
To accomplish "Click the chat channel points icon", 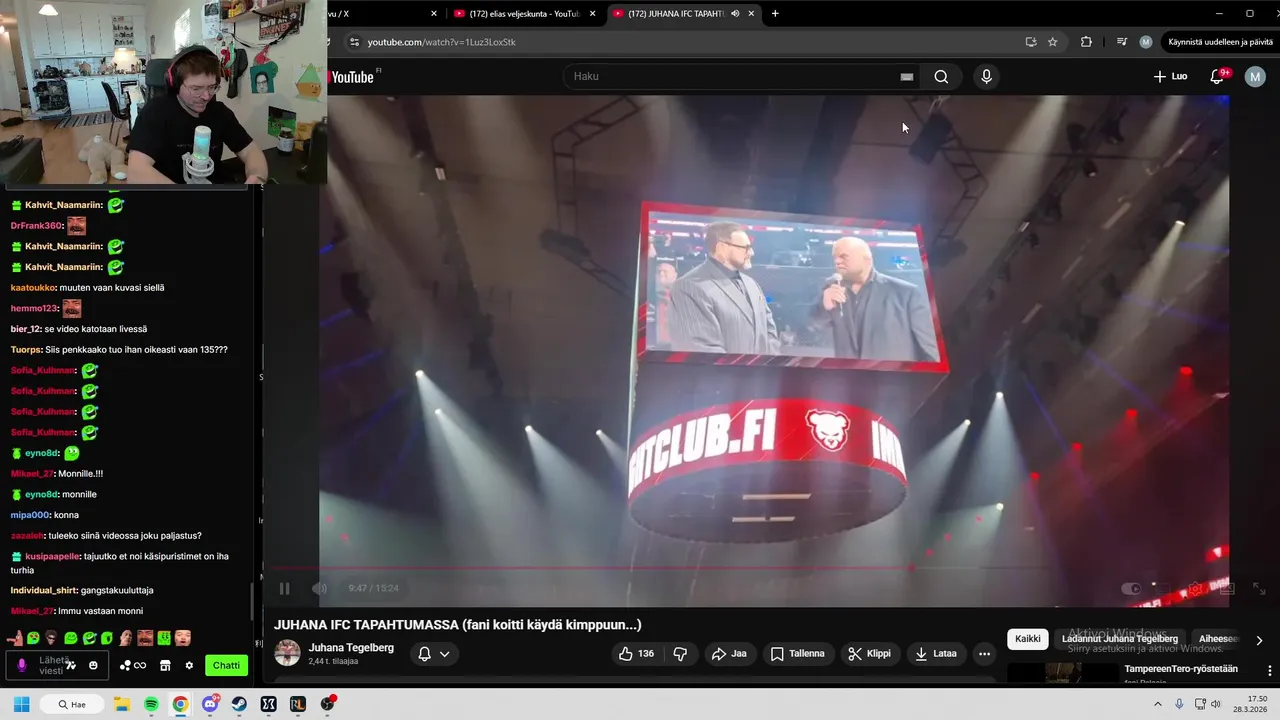I will [x=133, y=666].
